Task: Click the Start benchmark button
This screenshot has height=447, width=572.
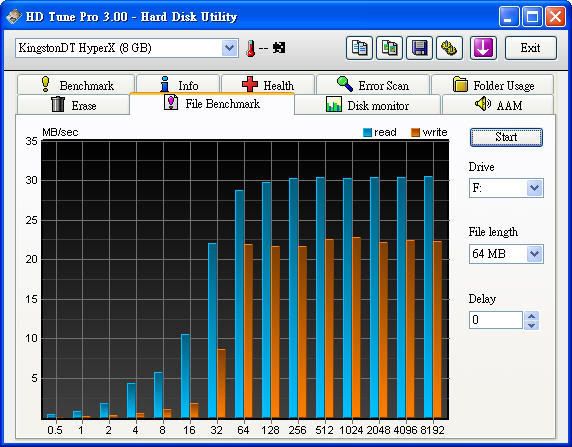Action: tap(506, 137)
